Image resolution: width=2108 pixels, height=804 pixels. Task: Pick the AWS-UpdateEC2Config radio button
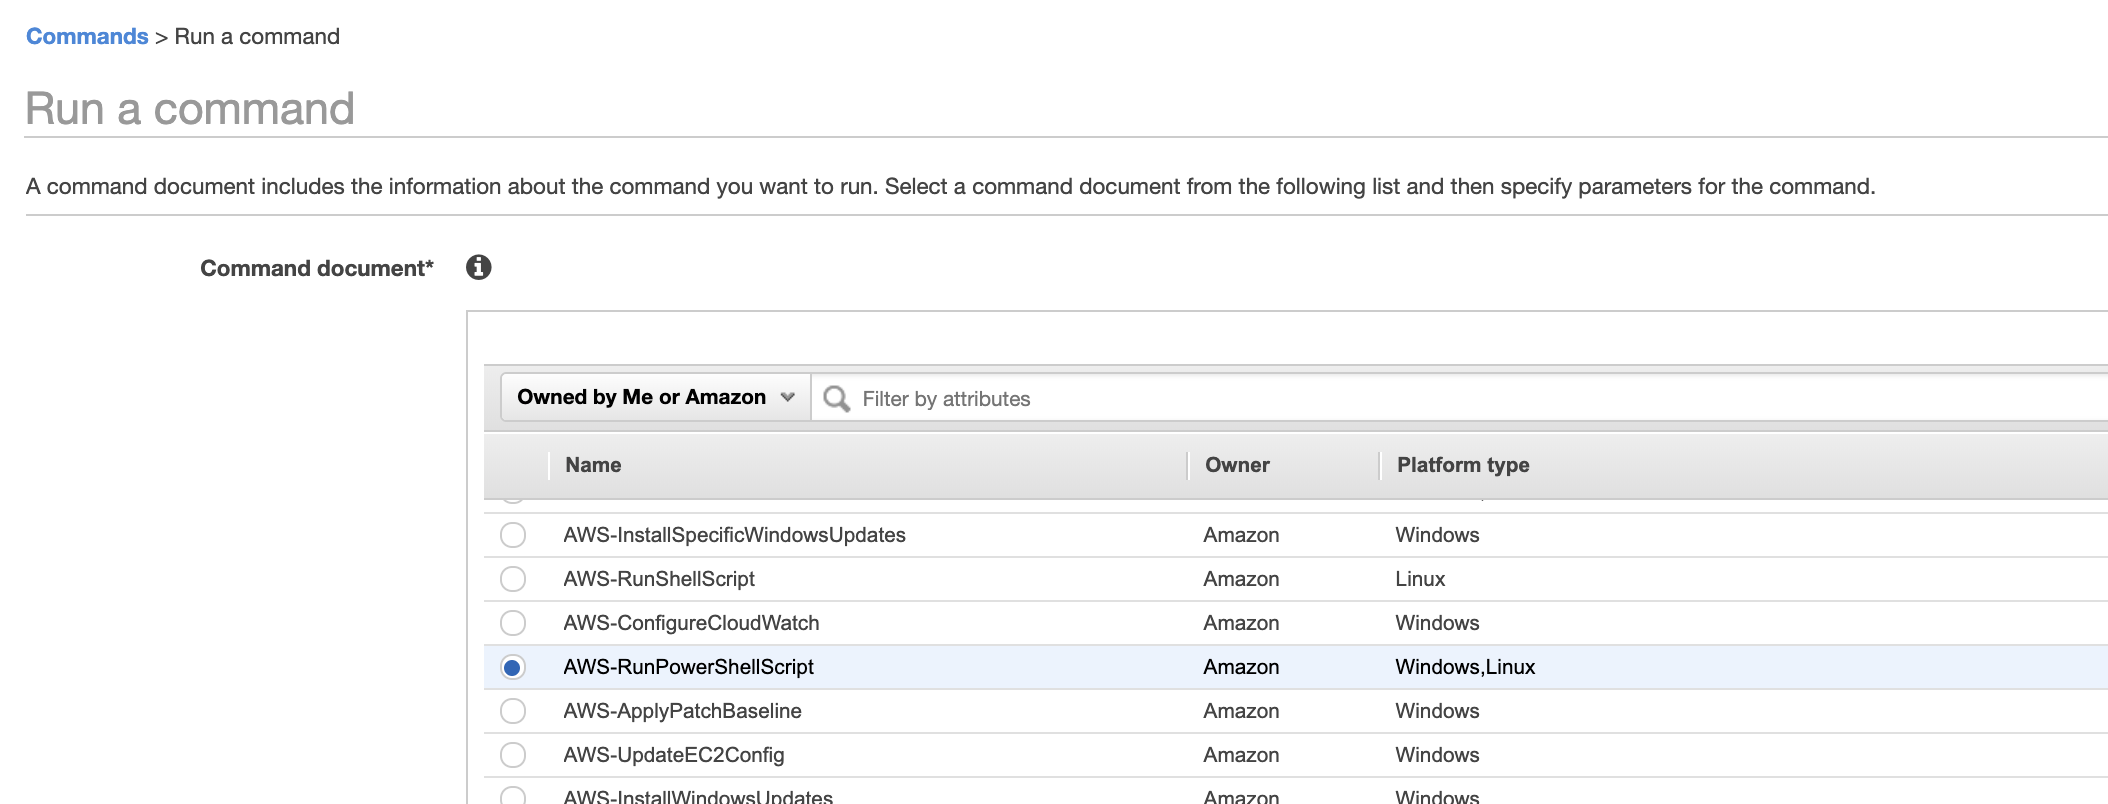513,755
